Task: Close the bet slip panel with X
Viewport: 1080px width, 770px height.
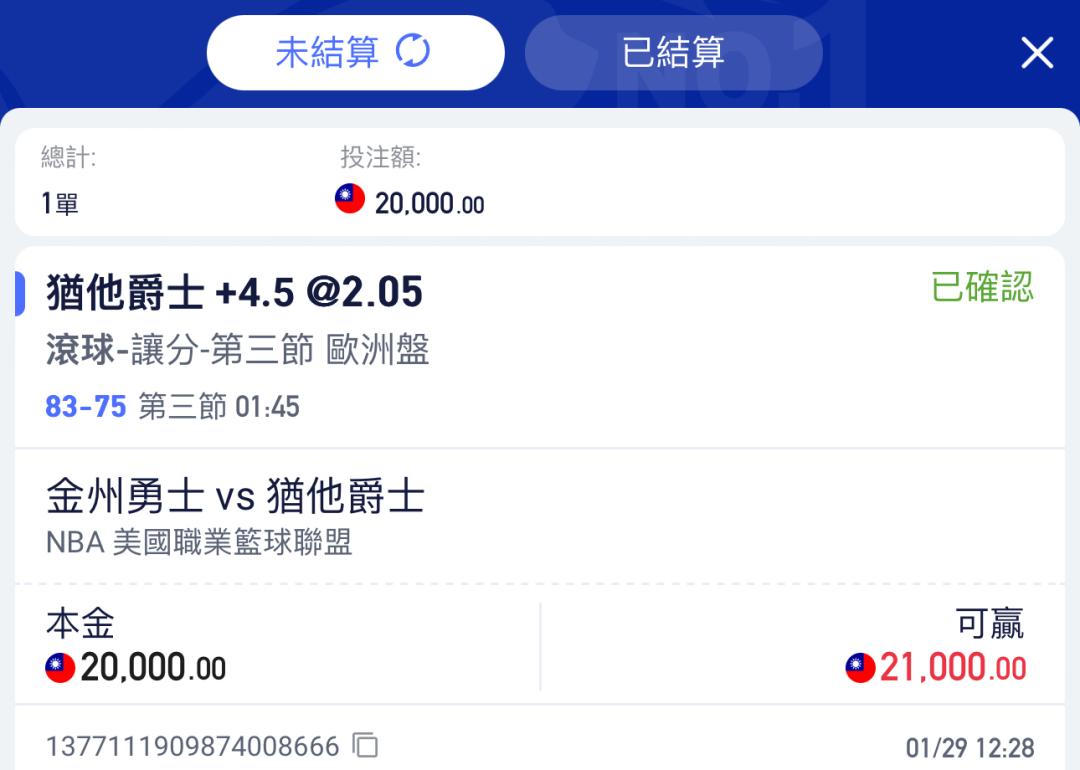Action: tap(1037, 53)
